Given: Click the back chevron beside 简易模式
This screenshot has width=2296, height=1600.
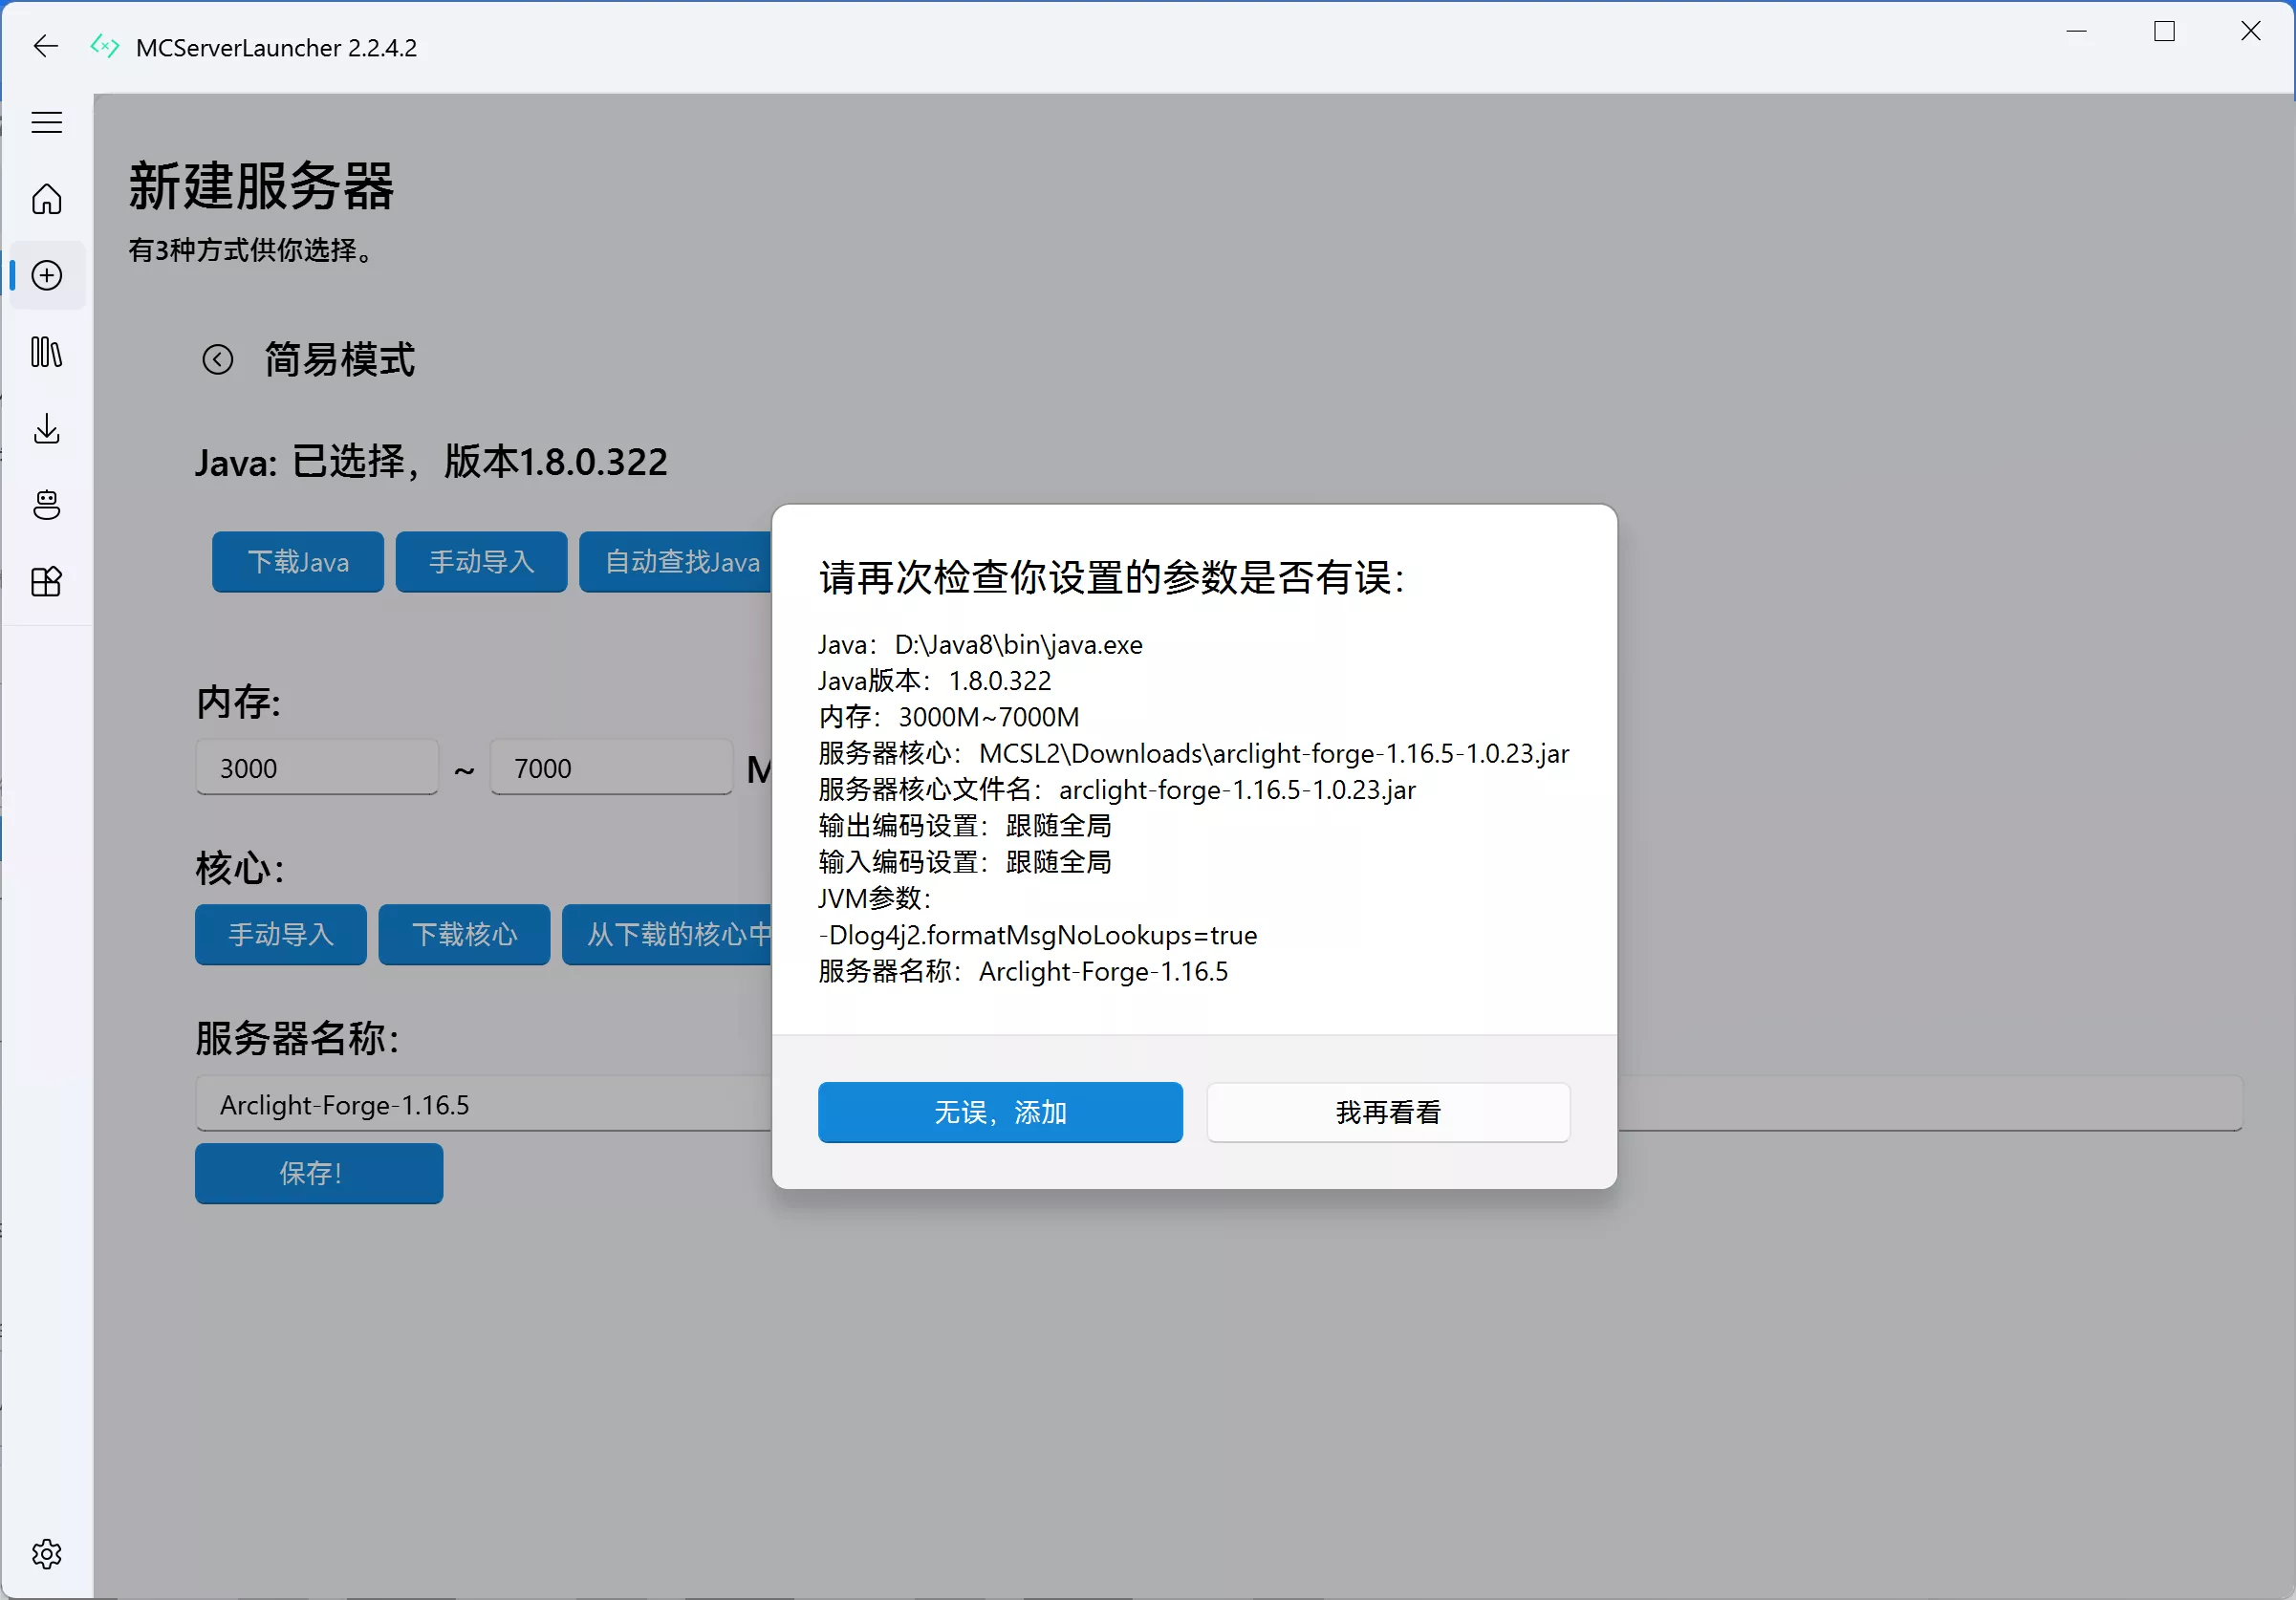Looking at the screenshot, I should click(218, 359).
